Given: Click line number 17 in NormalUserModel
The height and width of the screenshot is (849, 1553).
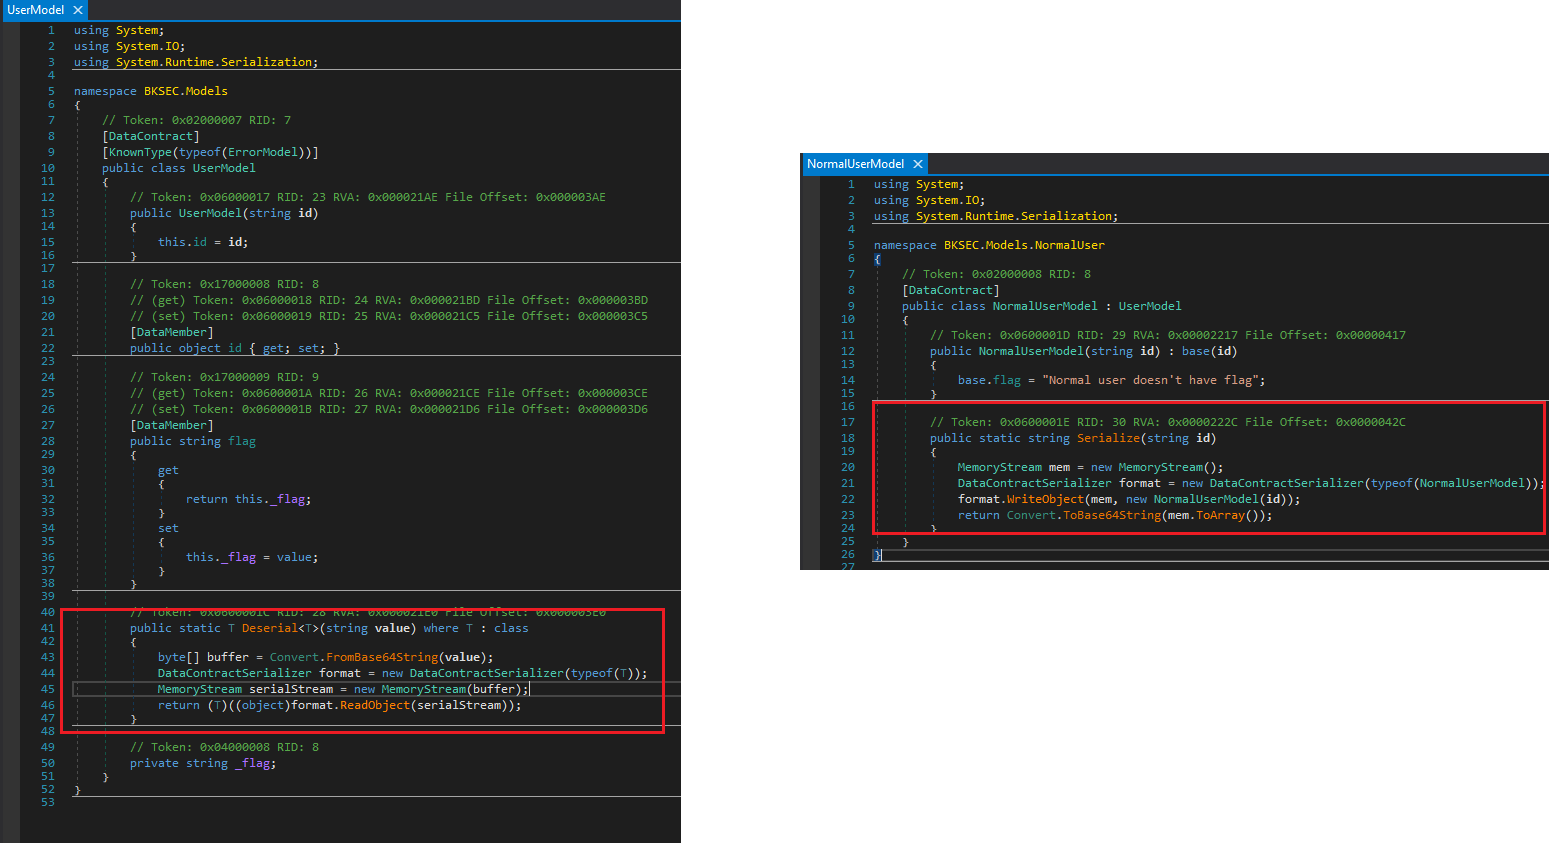Looking at the screenshot, I should [x=847, y=422].
